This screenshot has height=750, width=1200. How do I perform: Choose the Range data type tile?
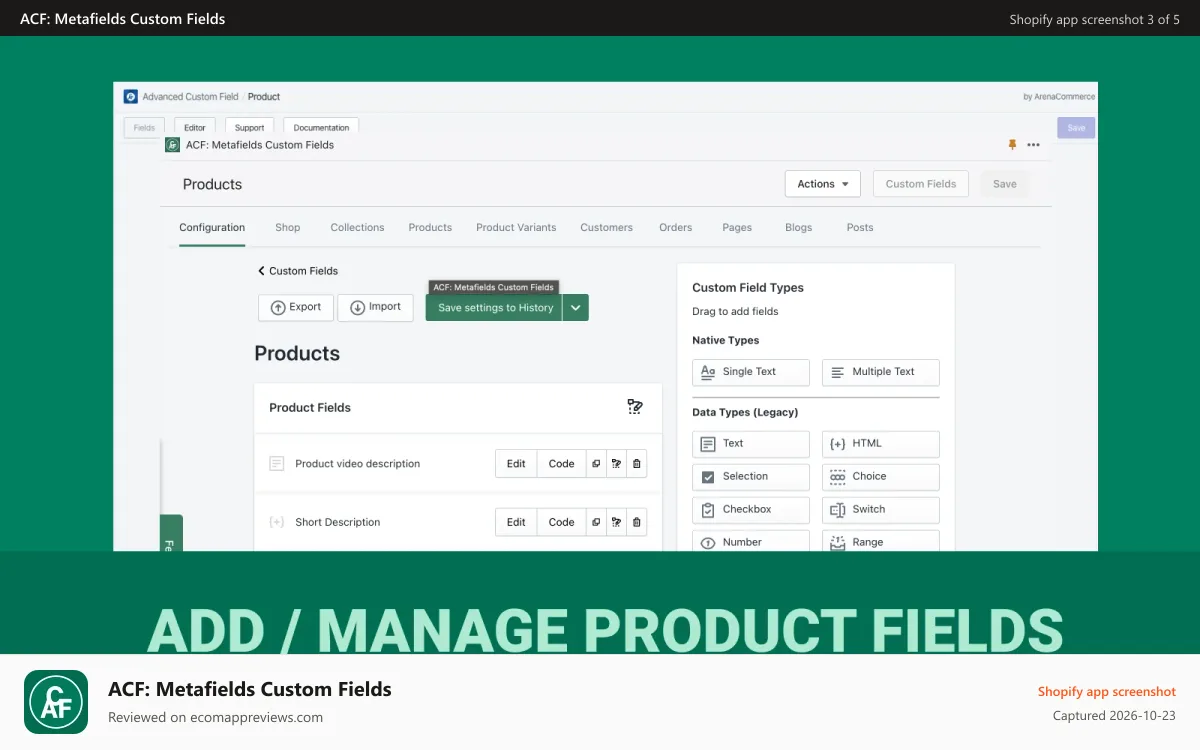(881, 541)
